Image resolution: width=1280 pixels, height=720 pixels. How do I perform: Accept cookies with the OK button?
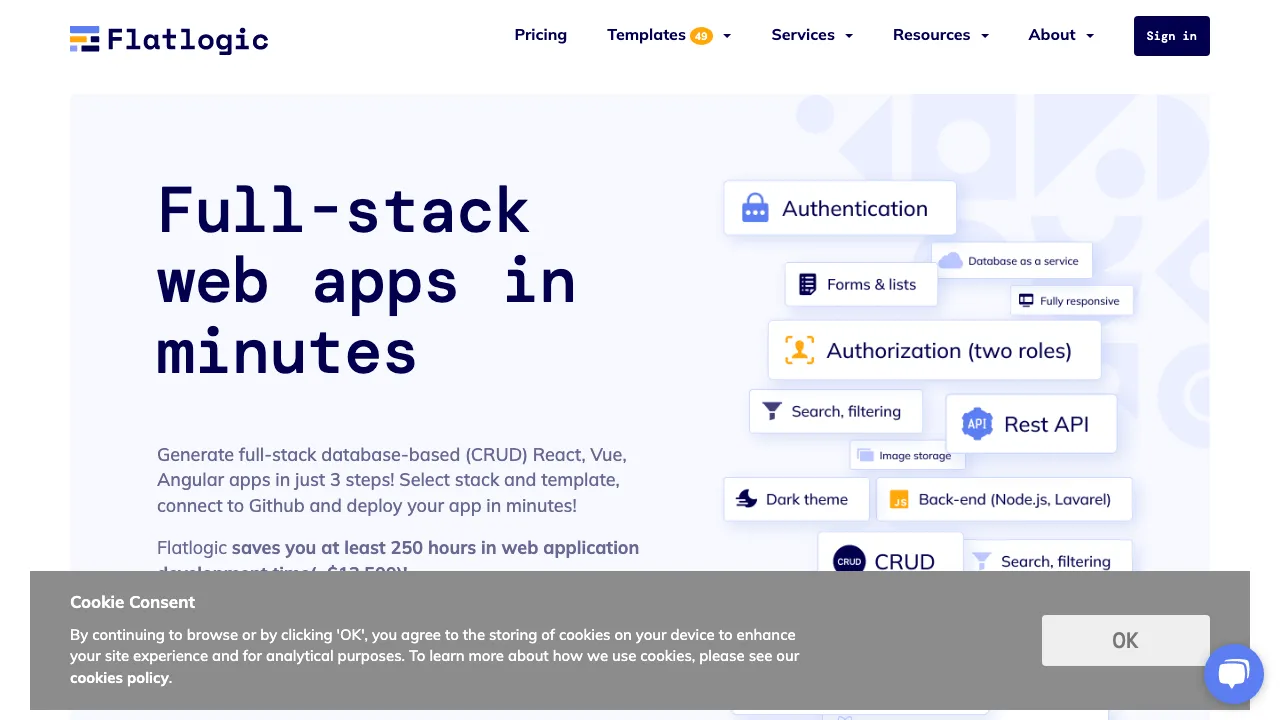pos(1126,640)
